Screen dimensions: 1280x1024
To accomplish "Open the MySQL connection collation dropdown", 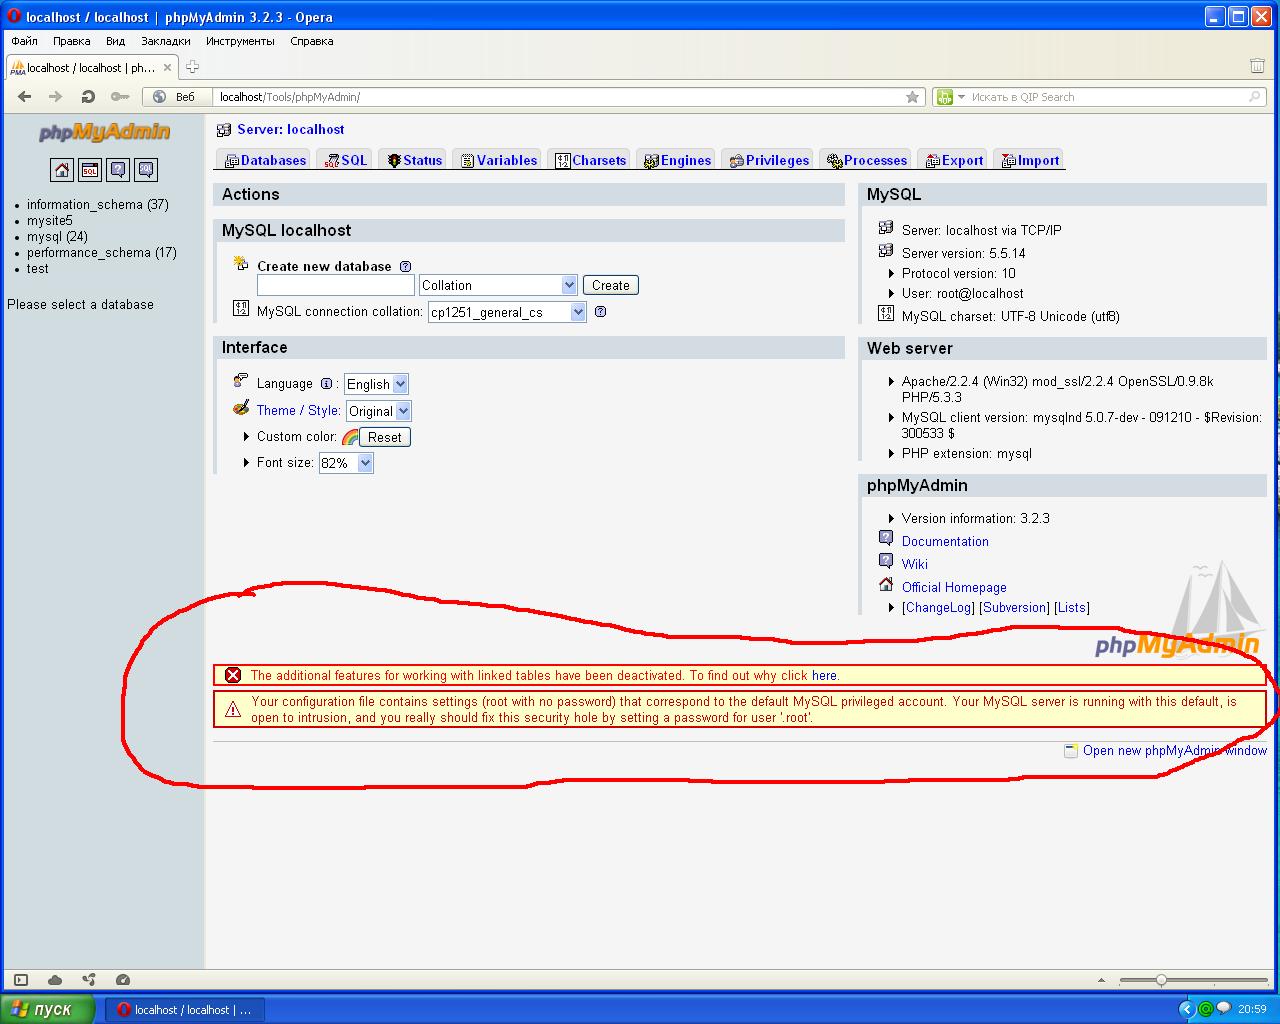I will coord(507,312).
